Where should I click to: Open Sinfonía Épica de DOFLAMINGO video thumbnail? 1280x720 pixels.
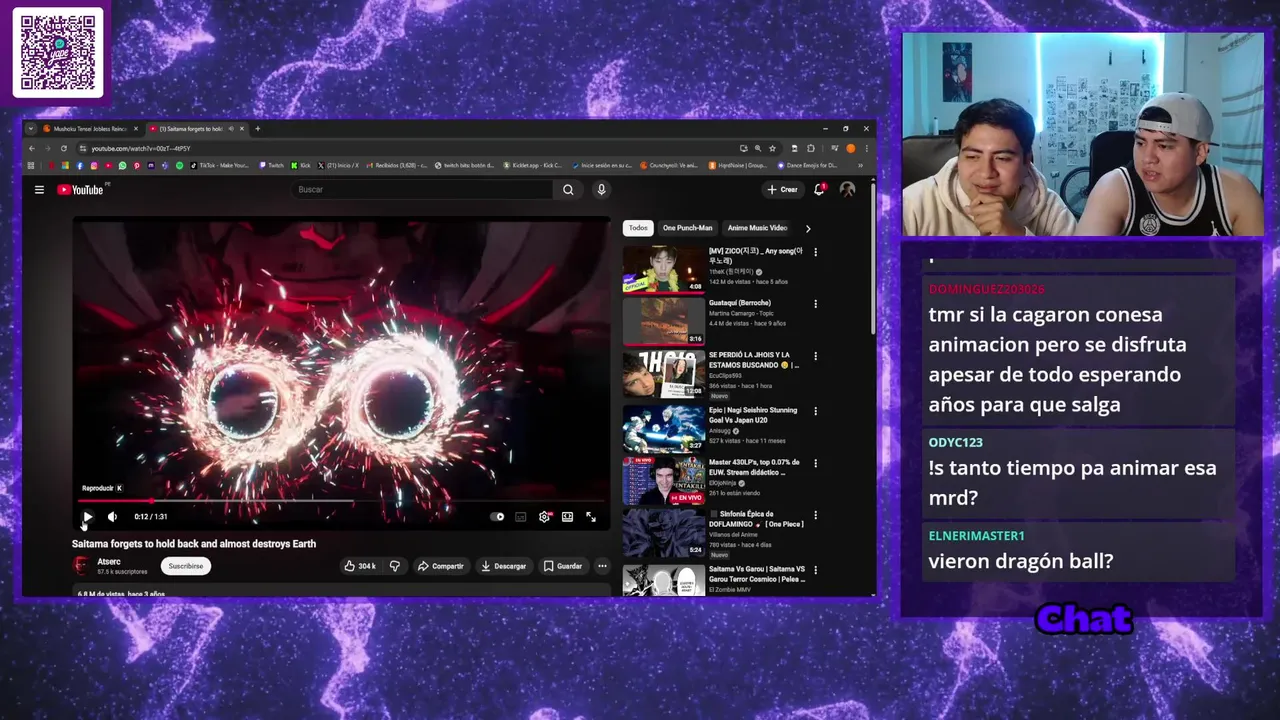[664, 533]
